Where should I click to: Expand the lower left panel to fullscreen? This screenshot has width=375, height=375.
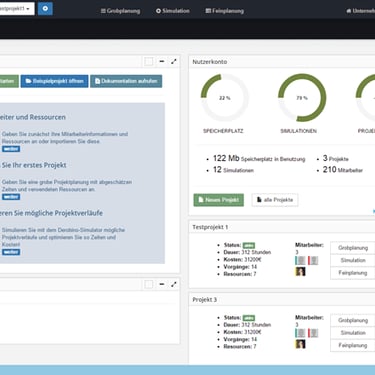point(174,284)
